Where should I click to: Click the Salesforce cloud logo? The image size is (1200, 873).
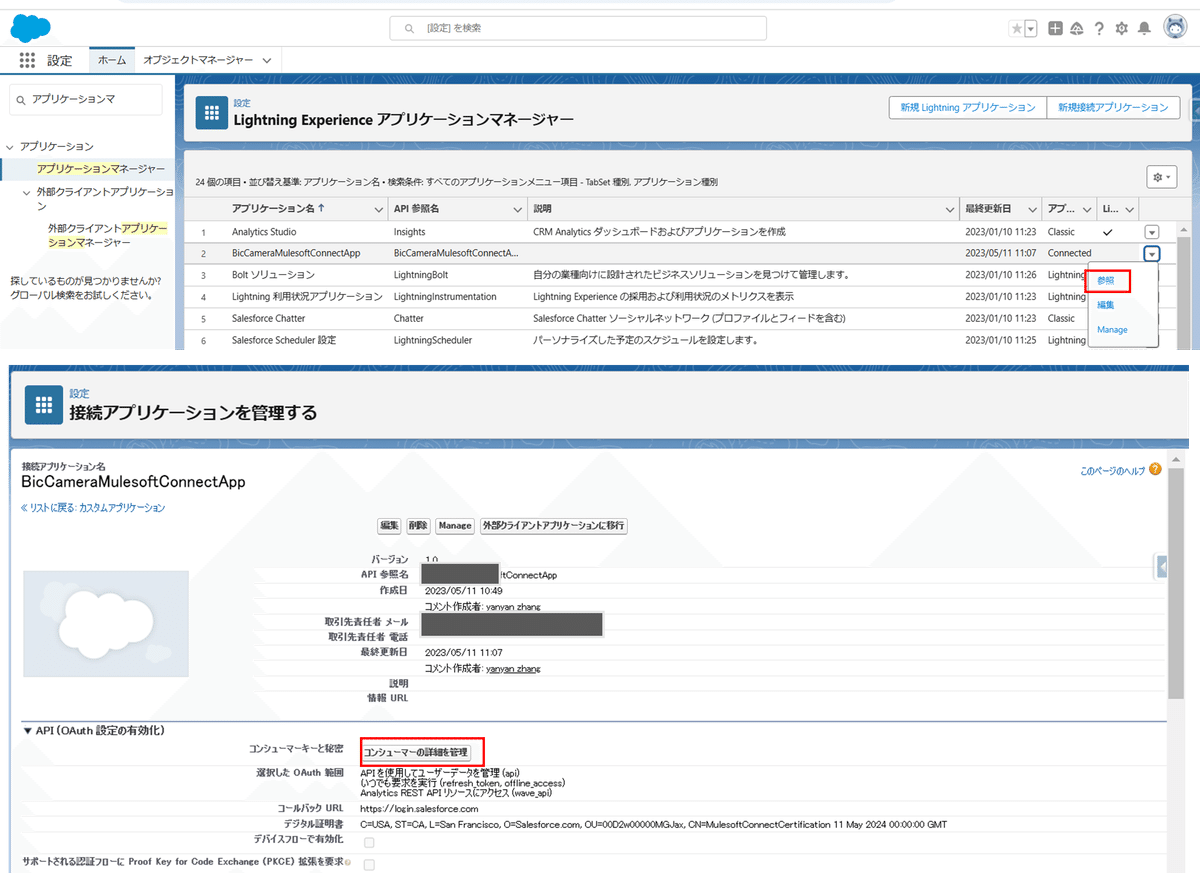point(30,27)
